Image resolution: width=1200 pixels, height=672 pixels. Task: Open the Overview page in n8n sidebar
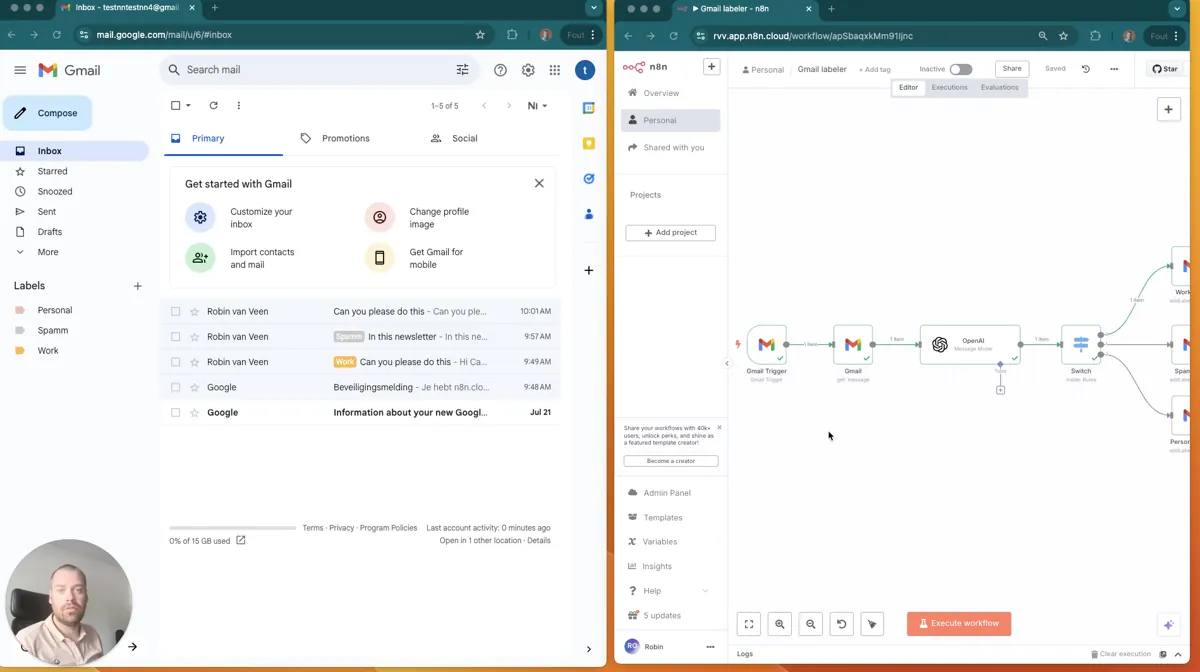661,93
